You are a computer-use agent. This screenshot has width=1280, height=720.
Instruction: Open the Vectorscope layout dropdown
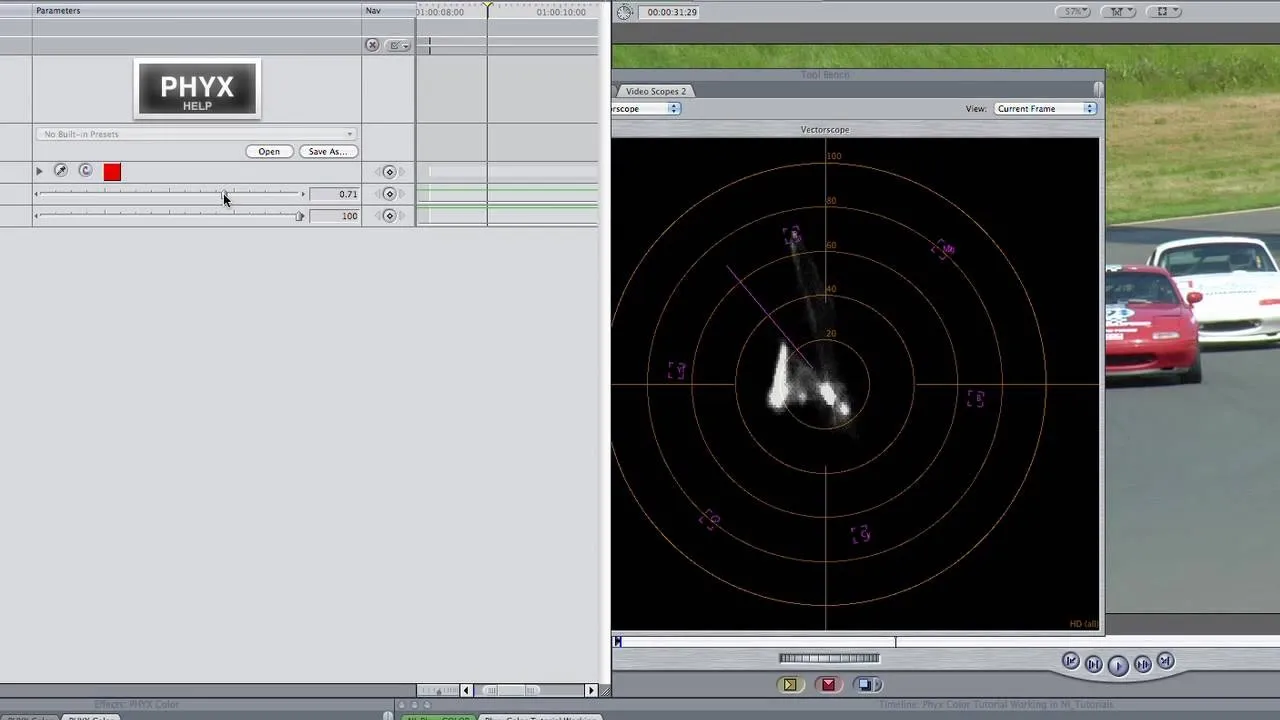pos(646,108)
